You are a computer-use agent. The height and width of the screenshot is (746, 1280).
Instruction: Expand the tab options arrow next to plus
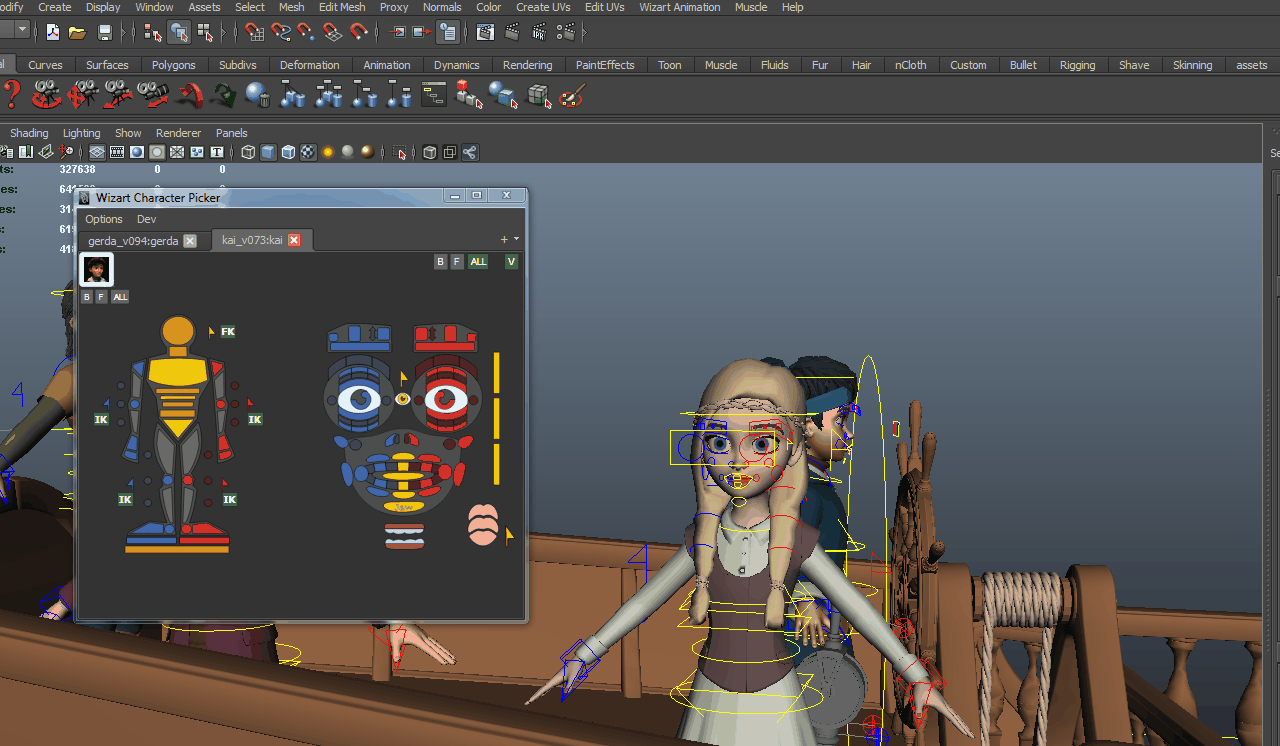[516, 238]
